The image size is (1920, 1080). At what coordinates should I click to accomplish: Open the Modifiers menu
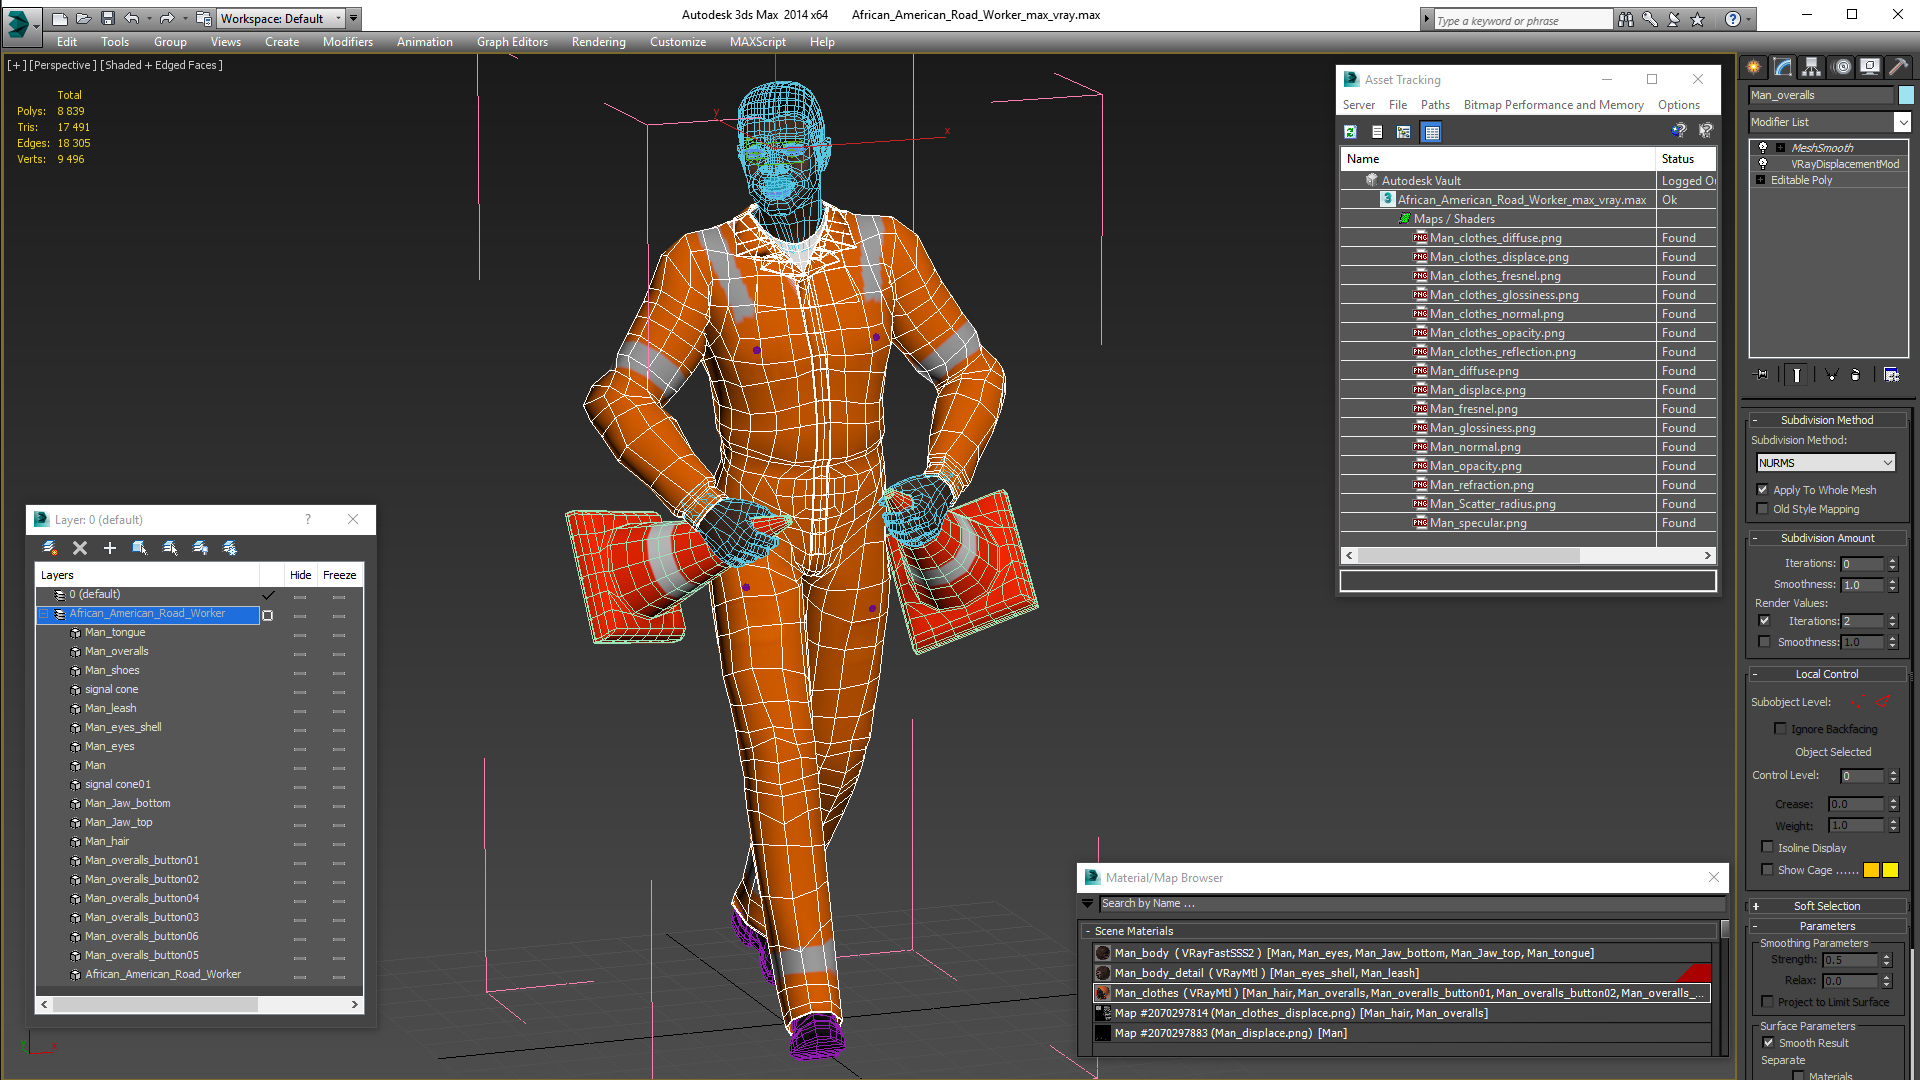[347, 42]
